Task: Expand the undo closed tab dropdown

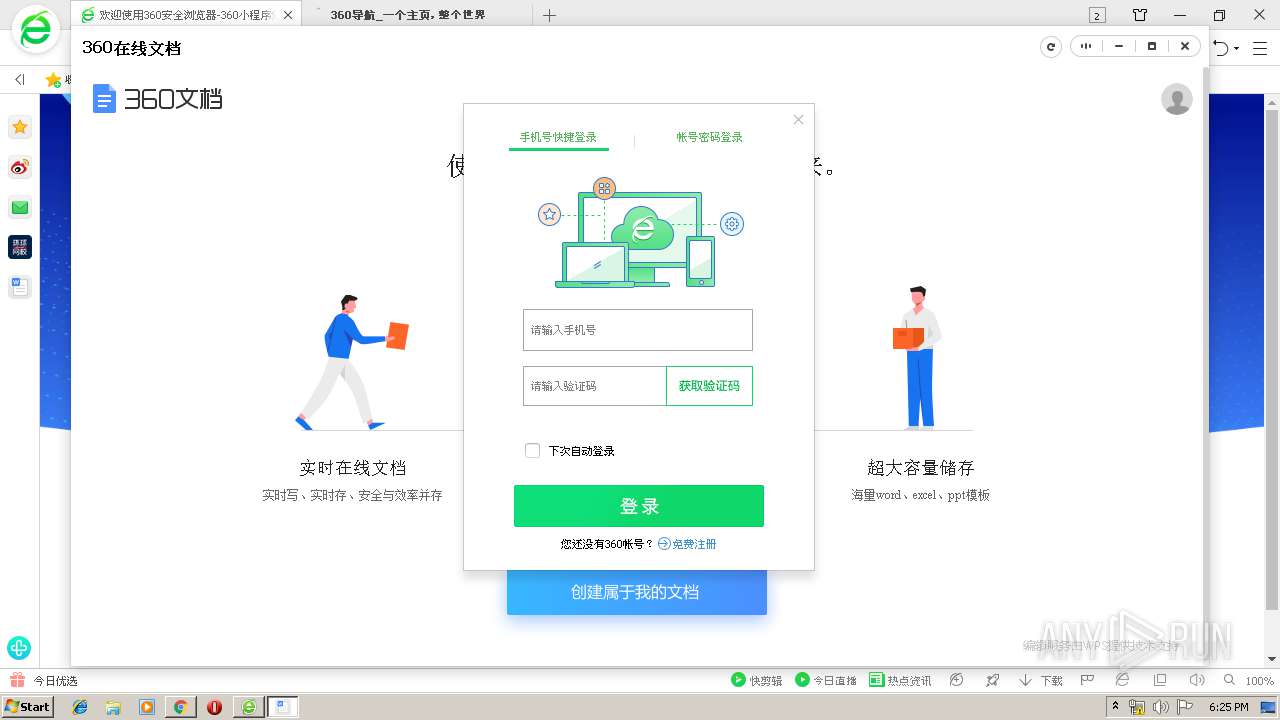Action: click(x=1236, y=48)
